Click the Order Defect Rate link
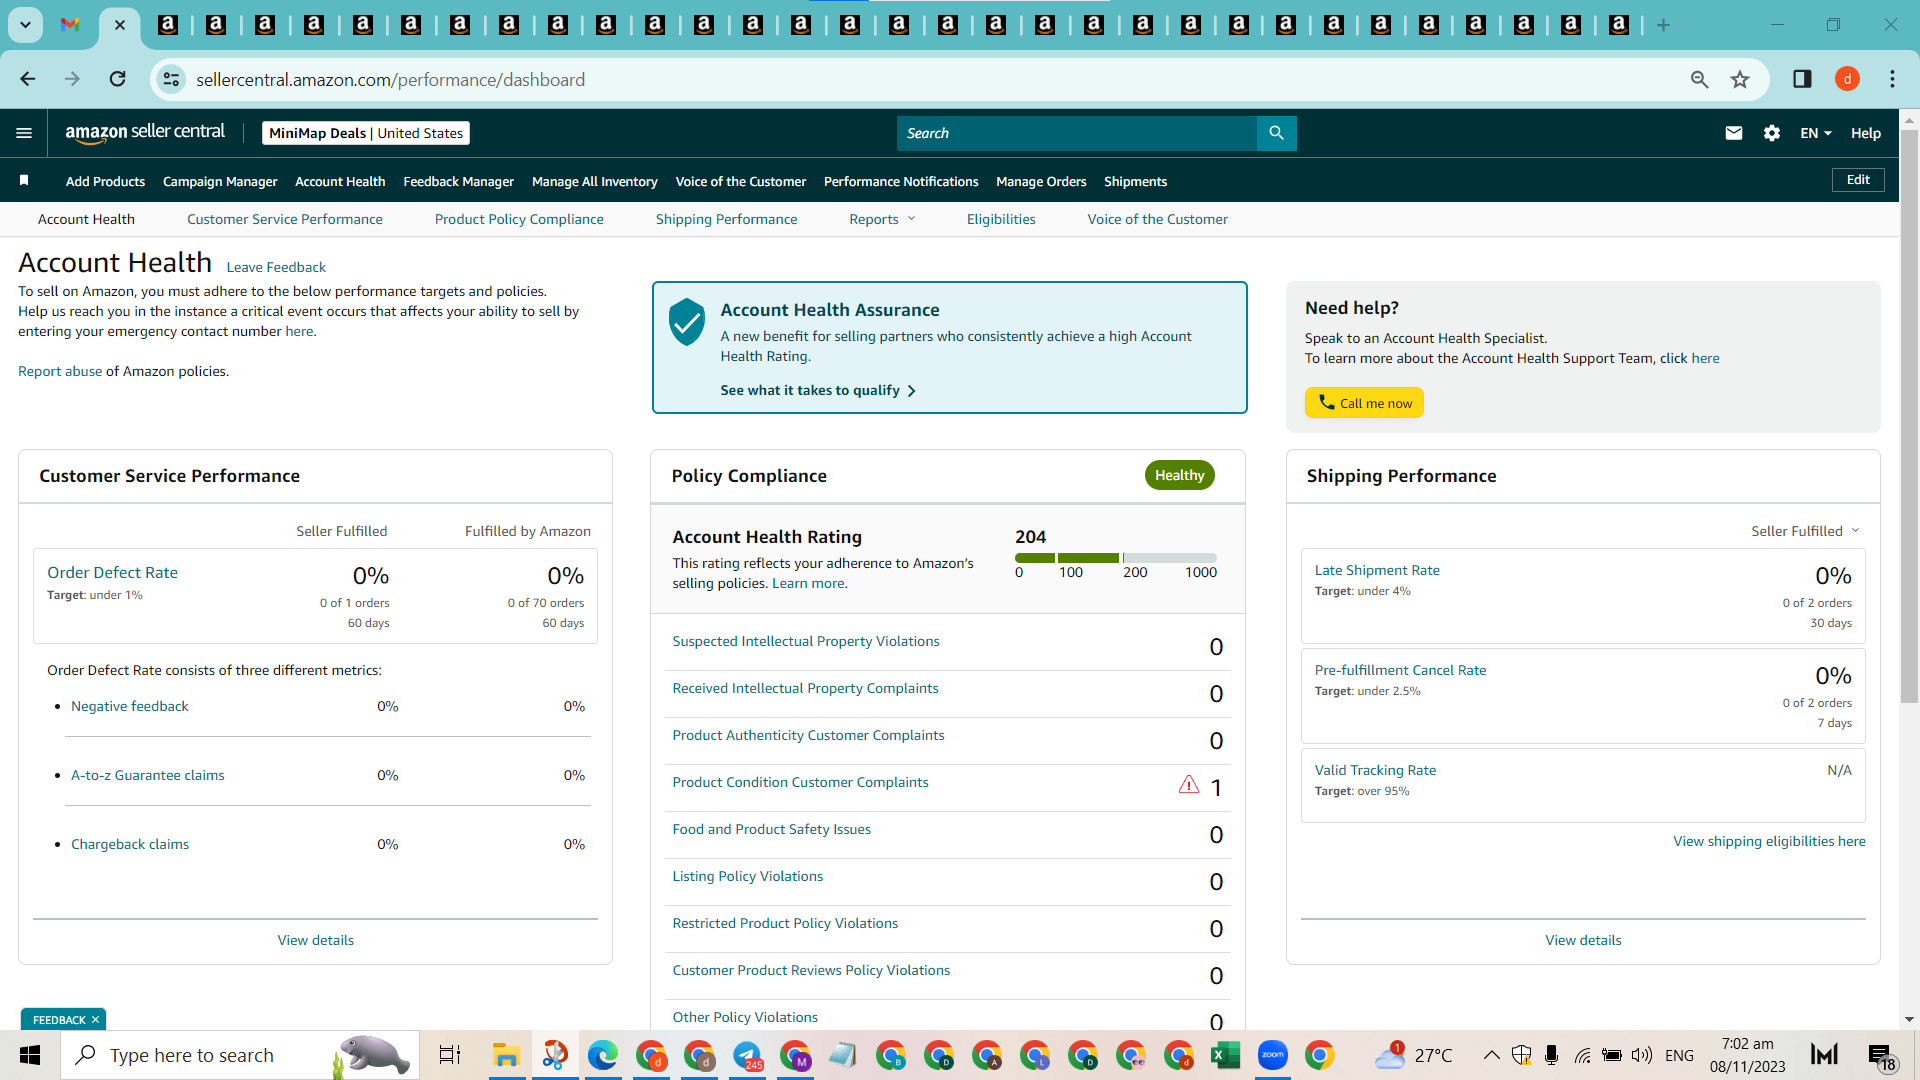 pos(112,572)
